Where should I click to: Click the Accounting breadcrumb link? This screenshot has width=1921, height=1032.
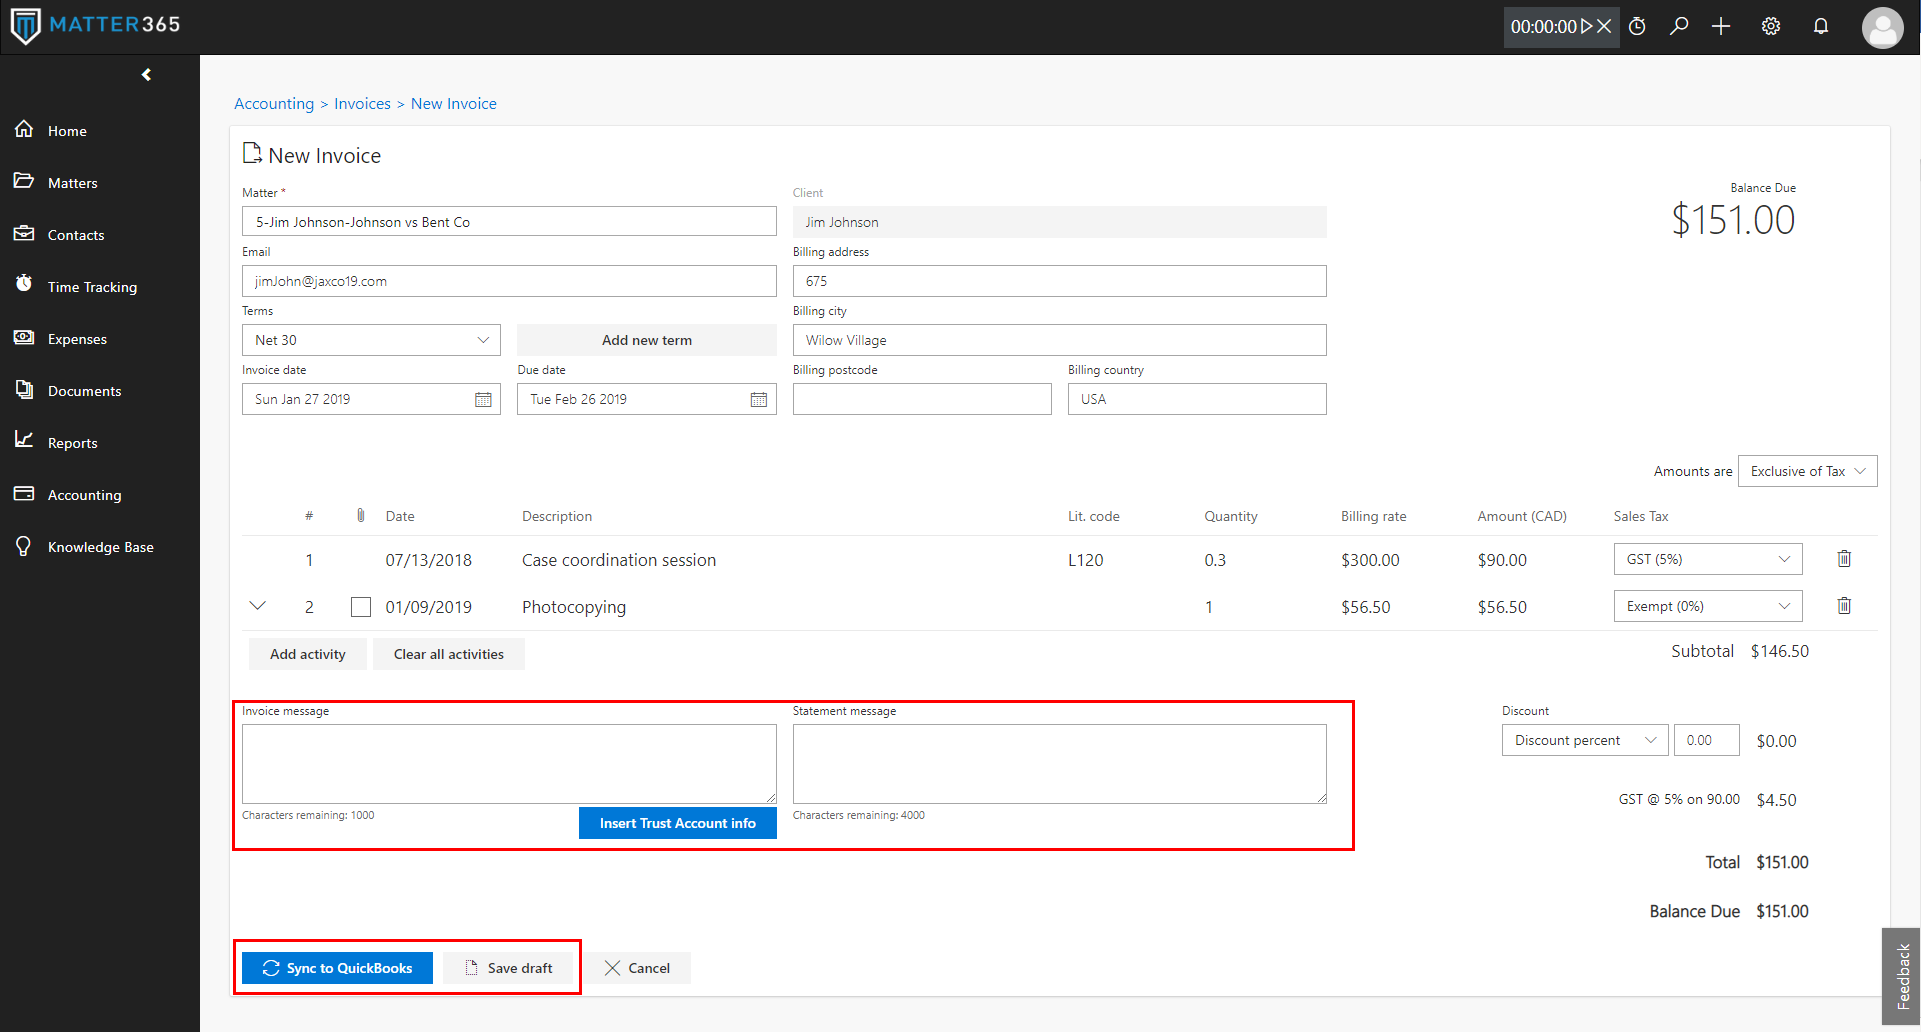click(274, 104)
